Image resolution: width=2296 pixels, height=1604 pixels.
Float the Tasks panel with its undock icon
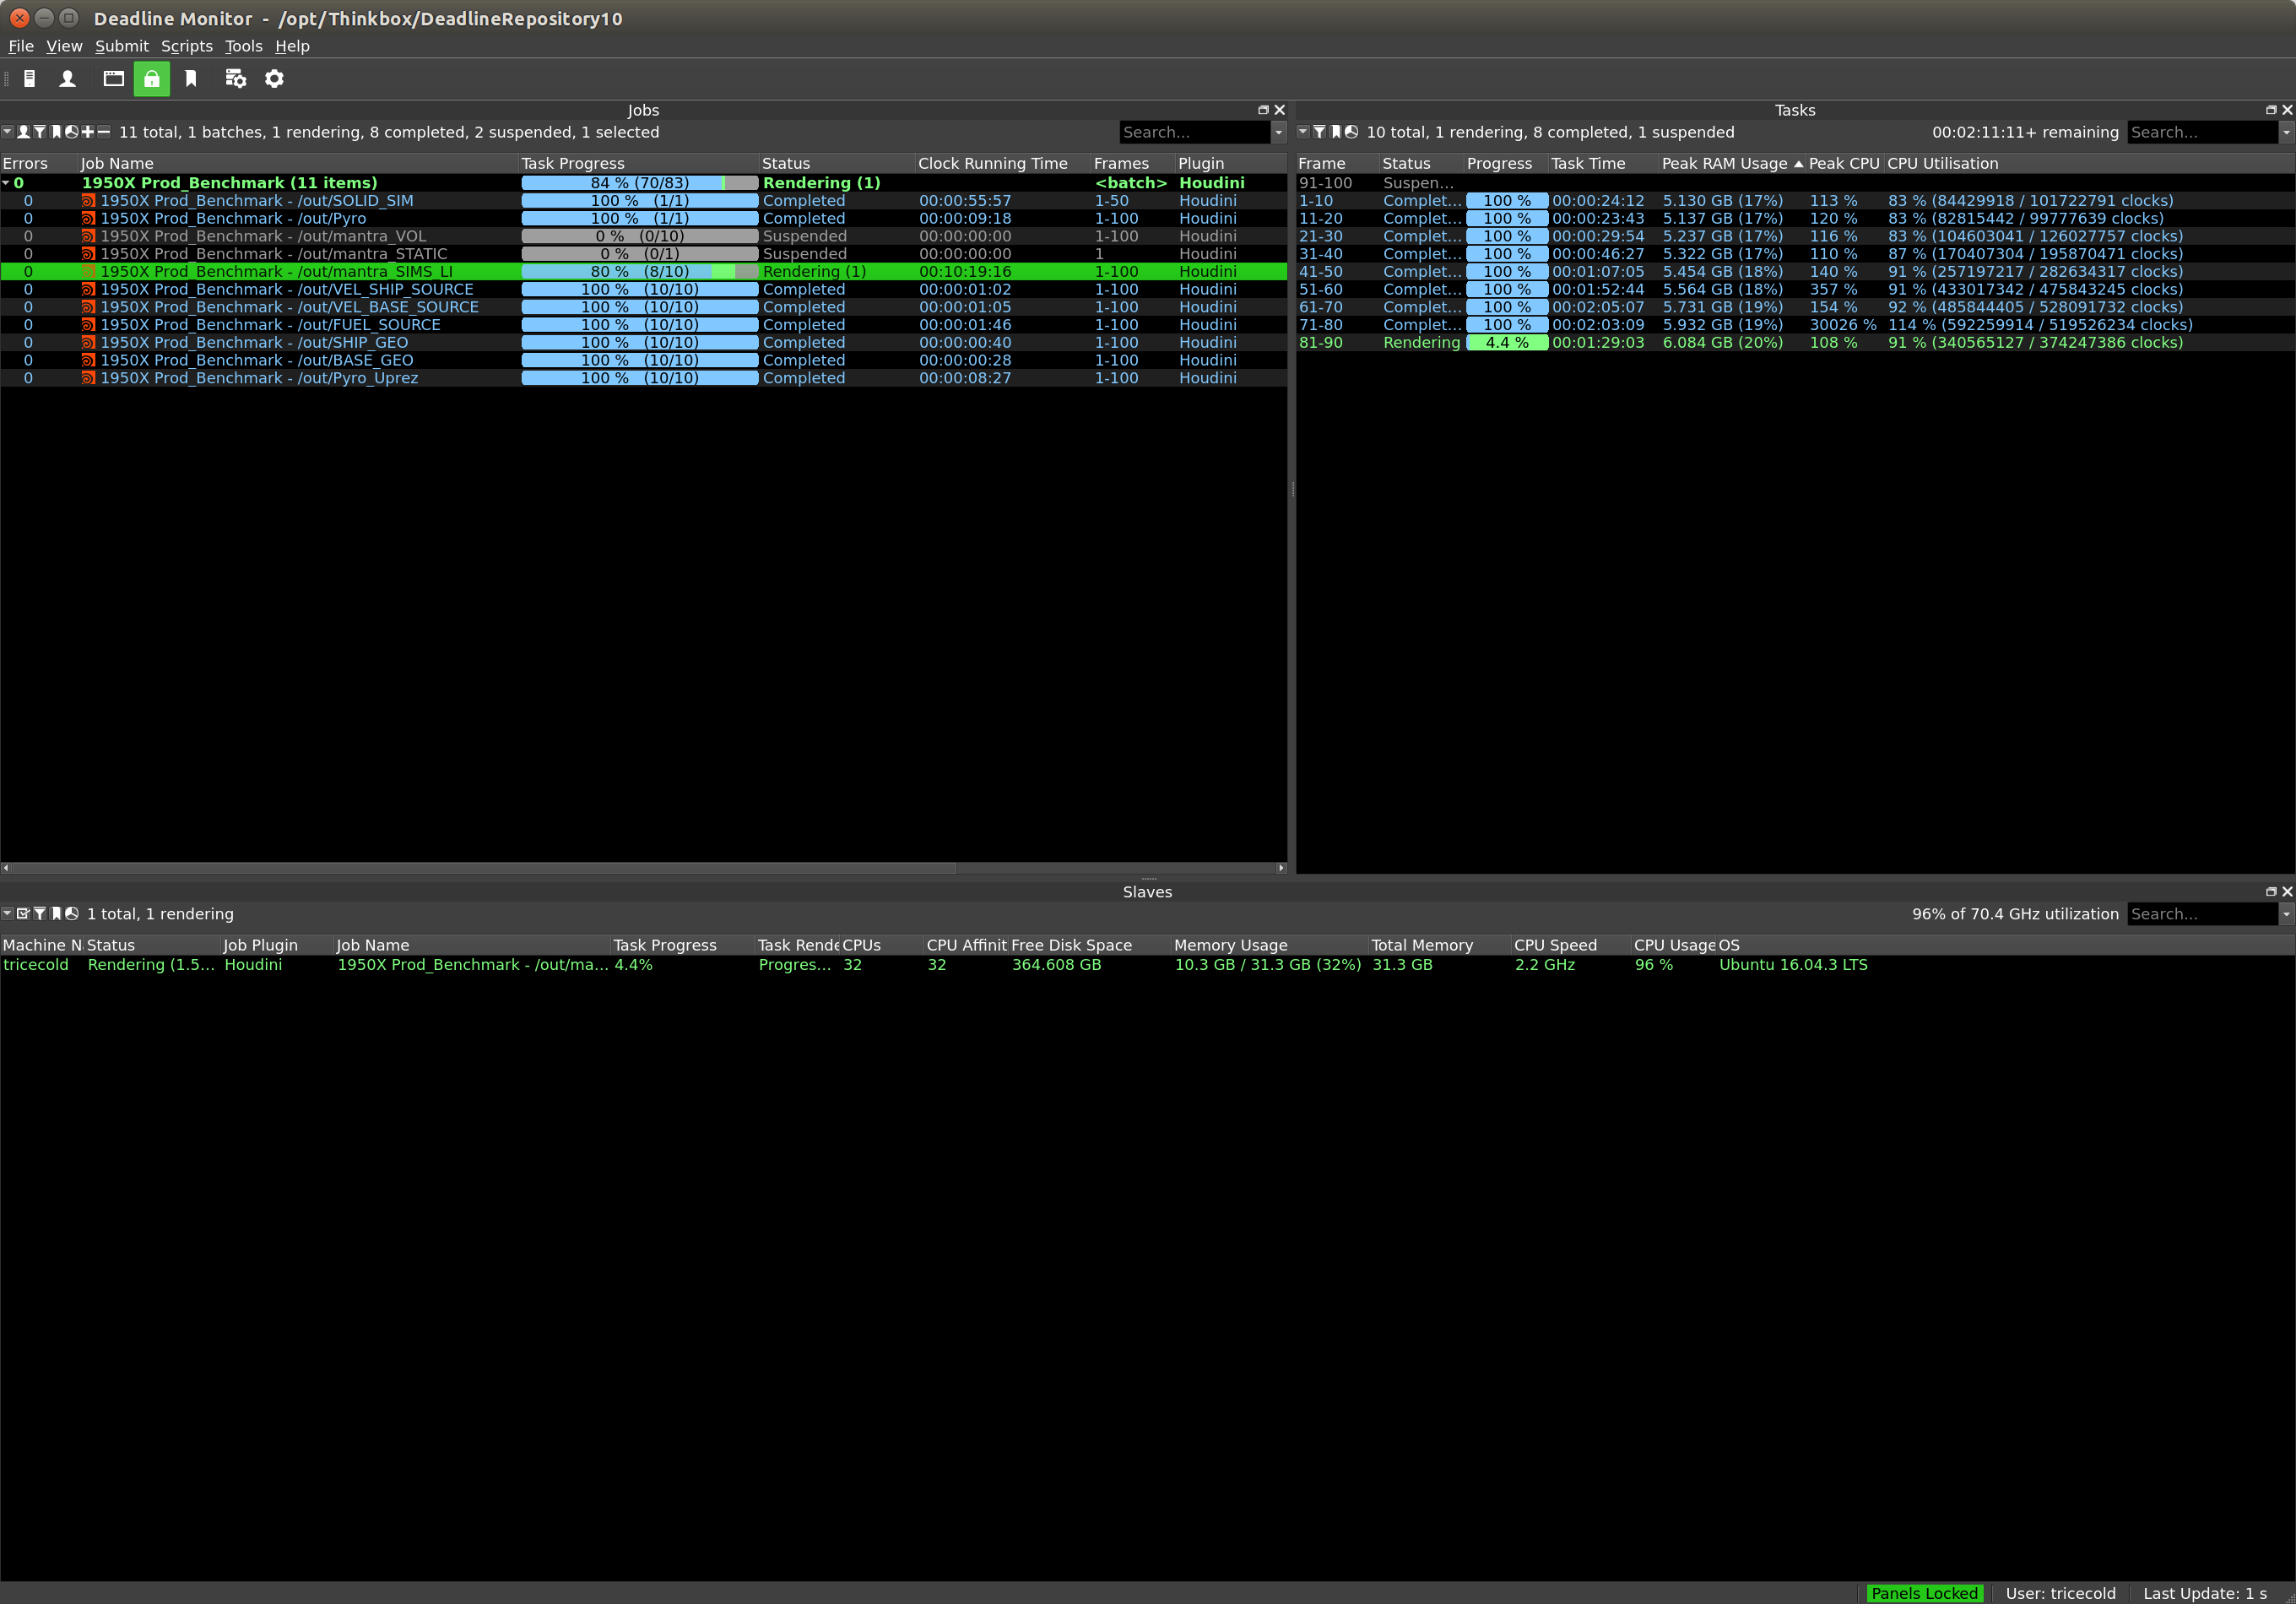tap(2272, 110)
